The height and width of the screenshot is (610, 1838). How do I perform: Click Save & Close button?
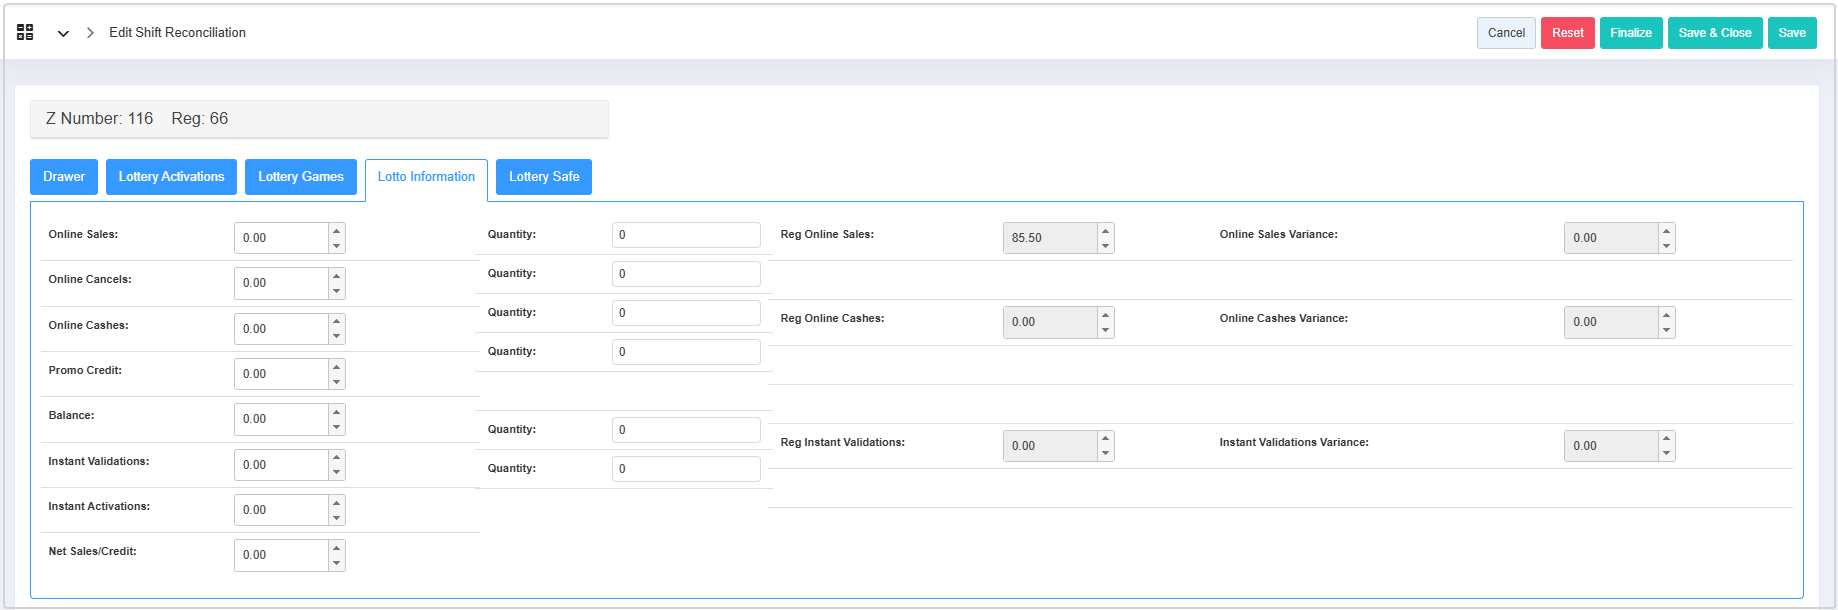tap(1714, 33)
